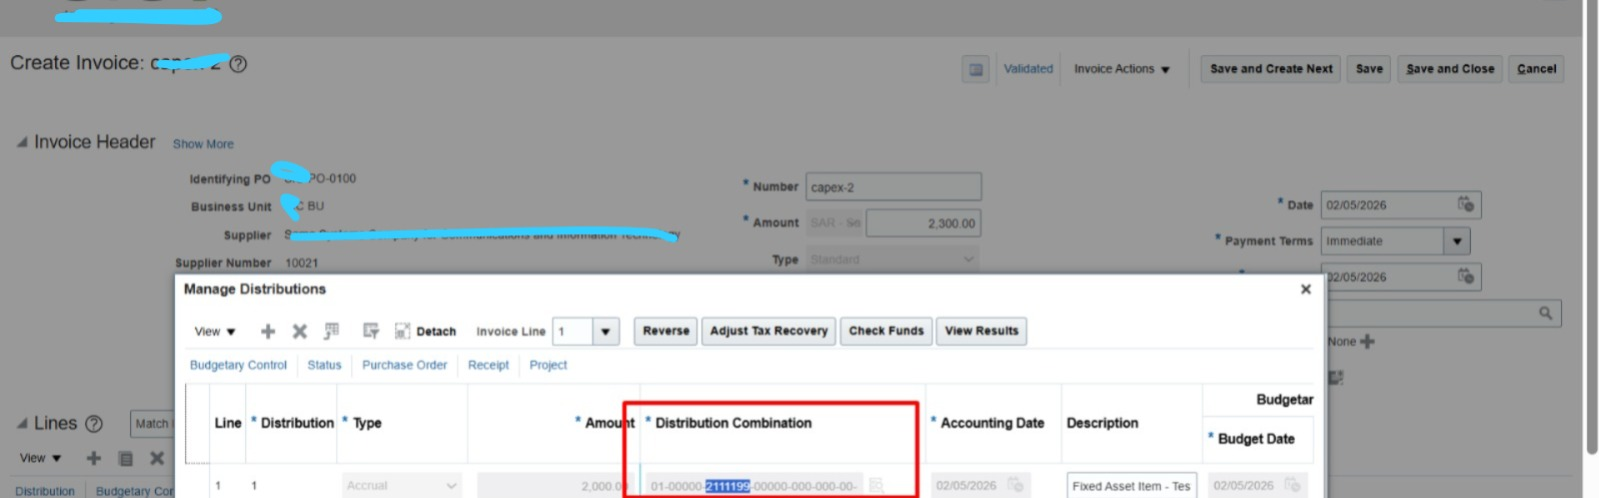Click the search field with magnifier
Viewport: 1599px width, 498px height.
1443,313
